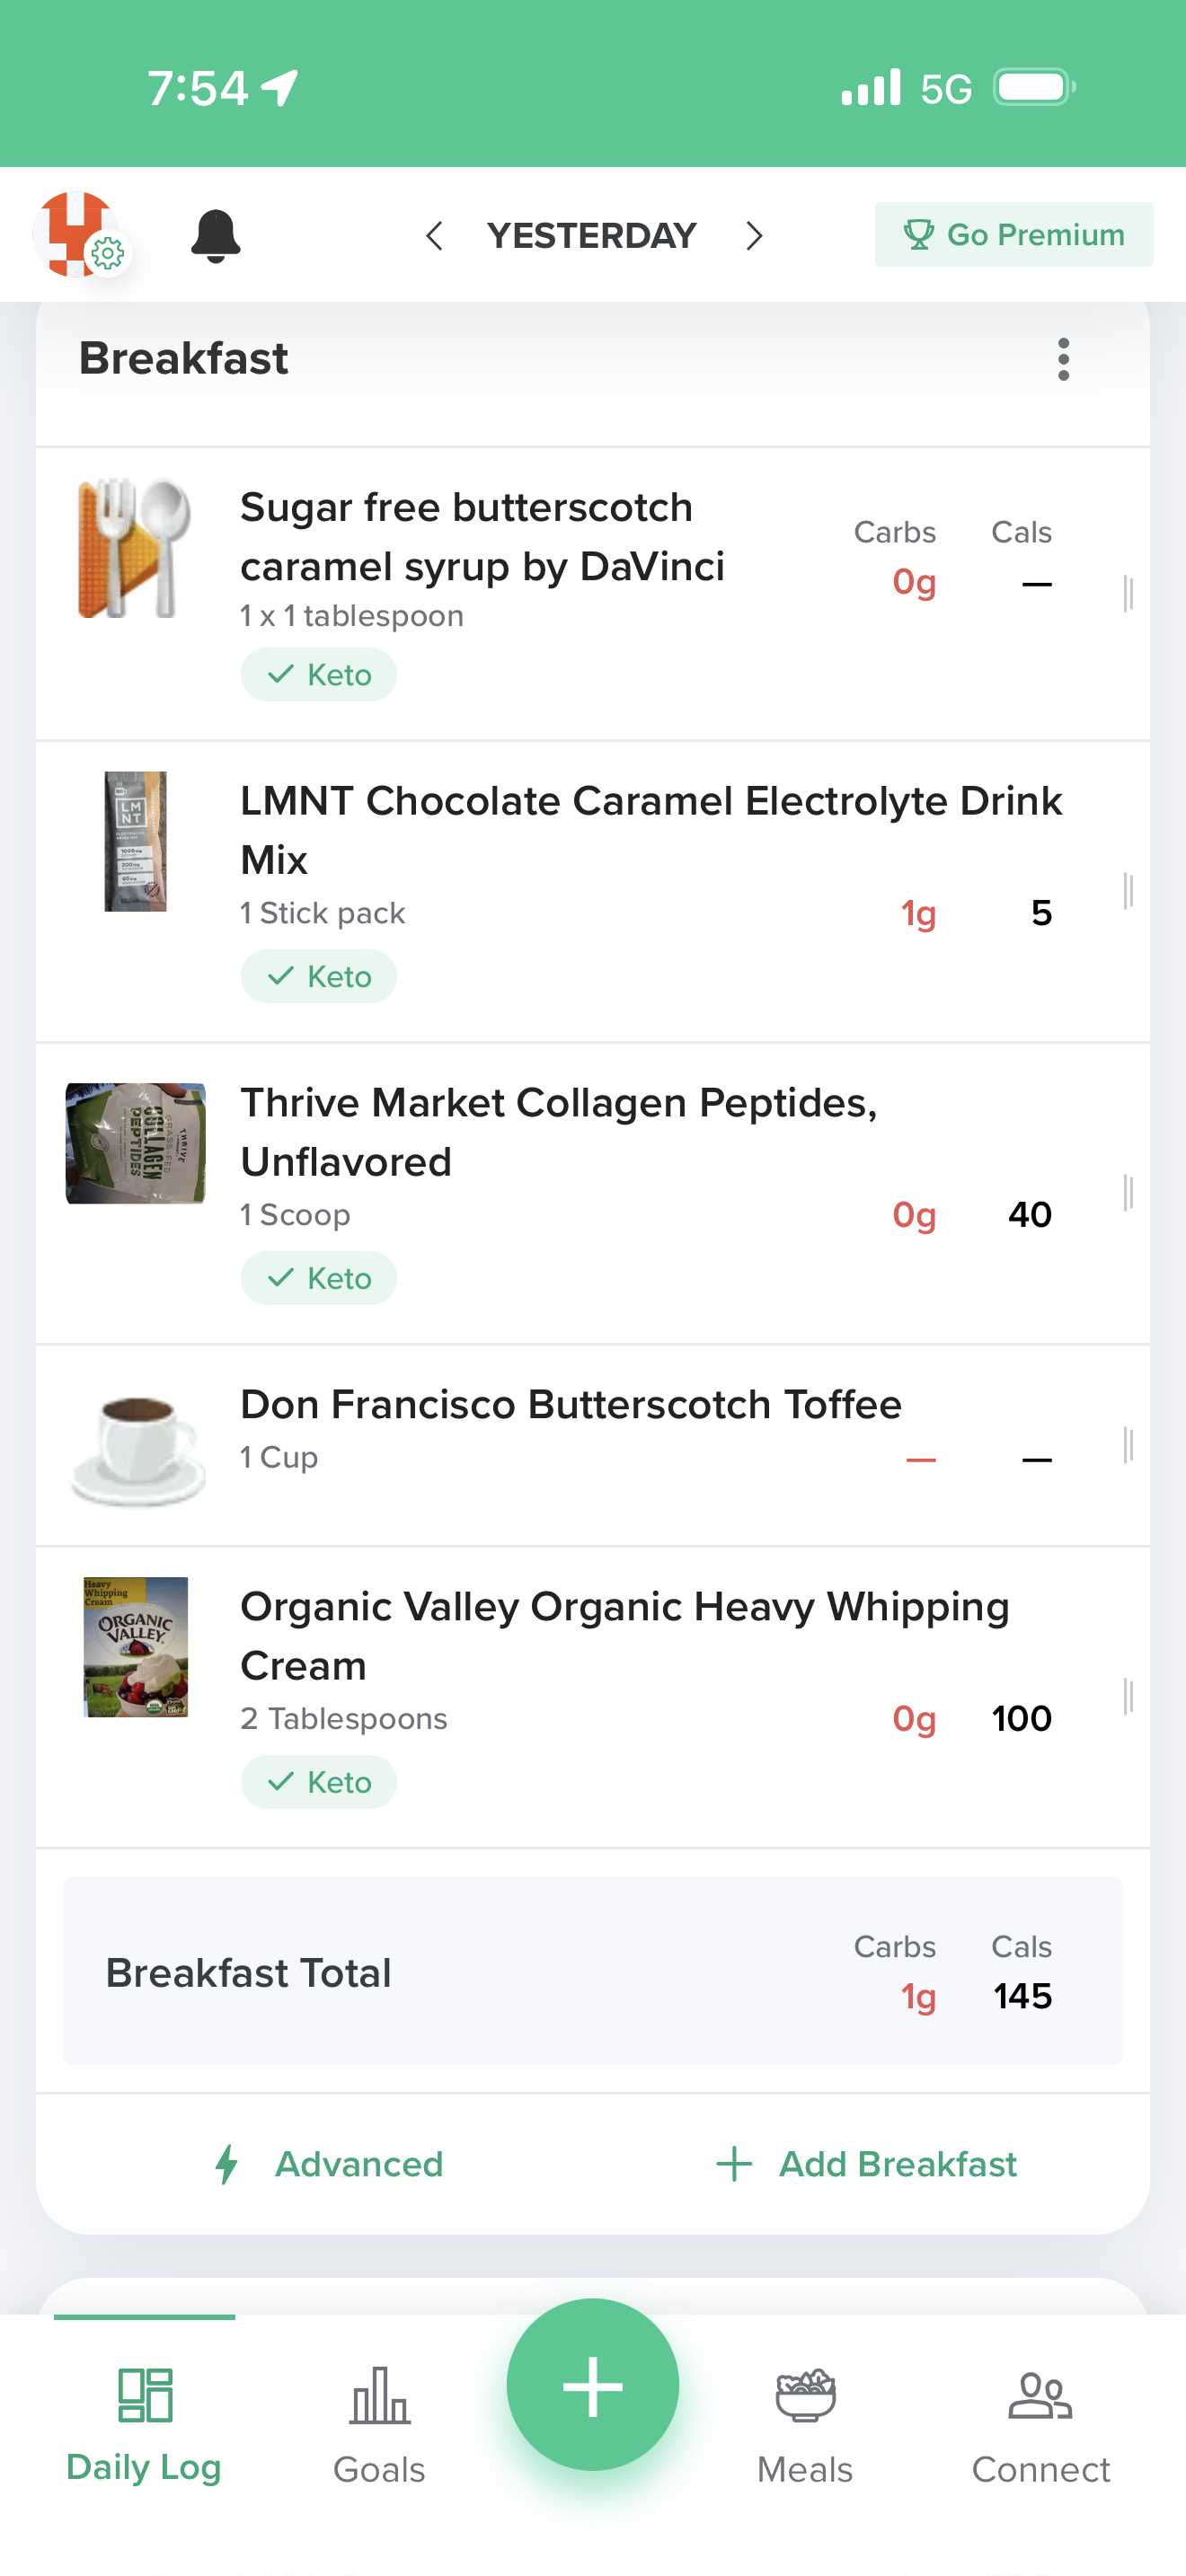
Task: Tap Keto badge on Heavy Whipping Cream
Action: (x=318, y=1782)
